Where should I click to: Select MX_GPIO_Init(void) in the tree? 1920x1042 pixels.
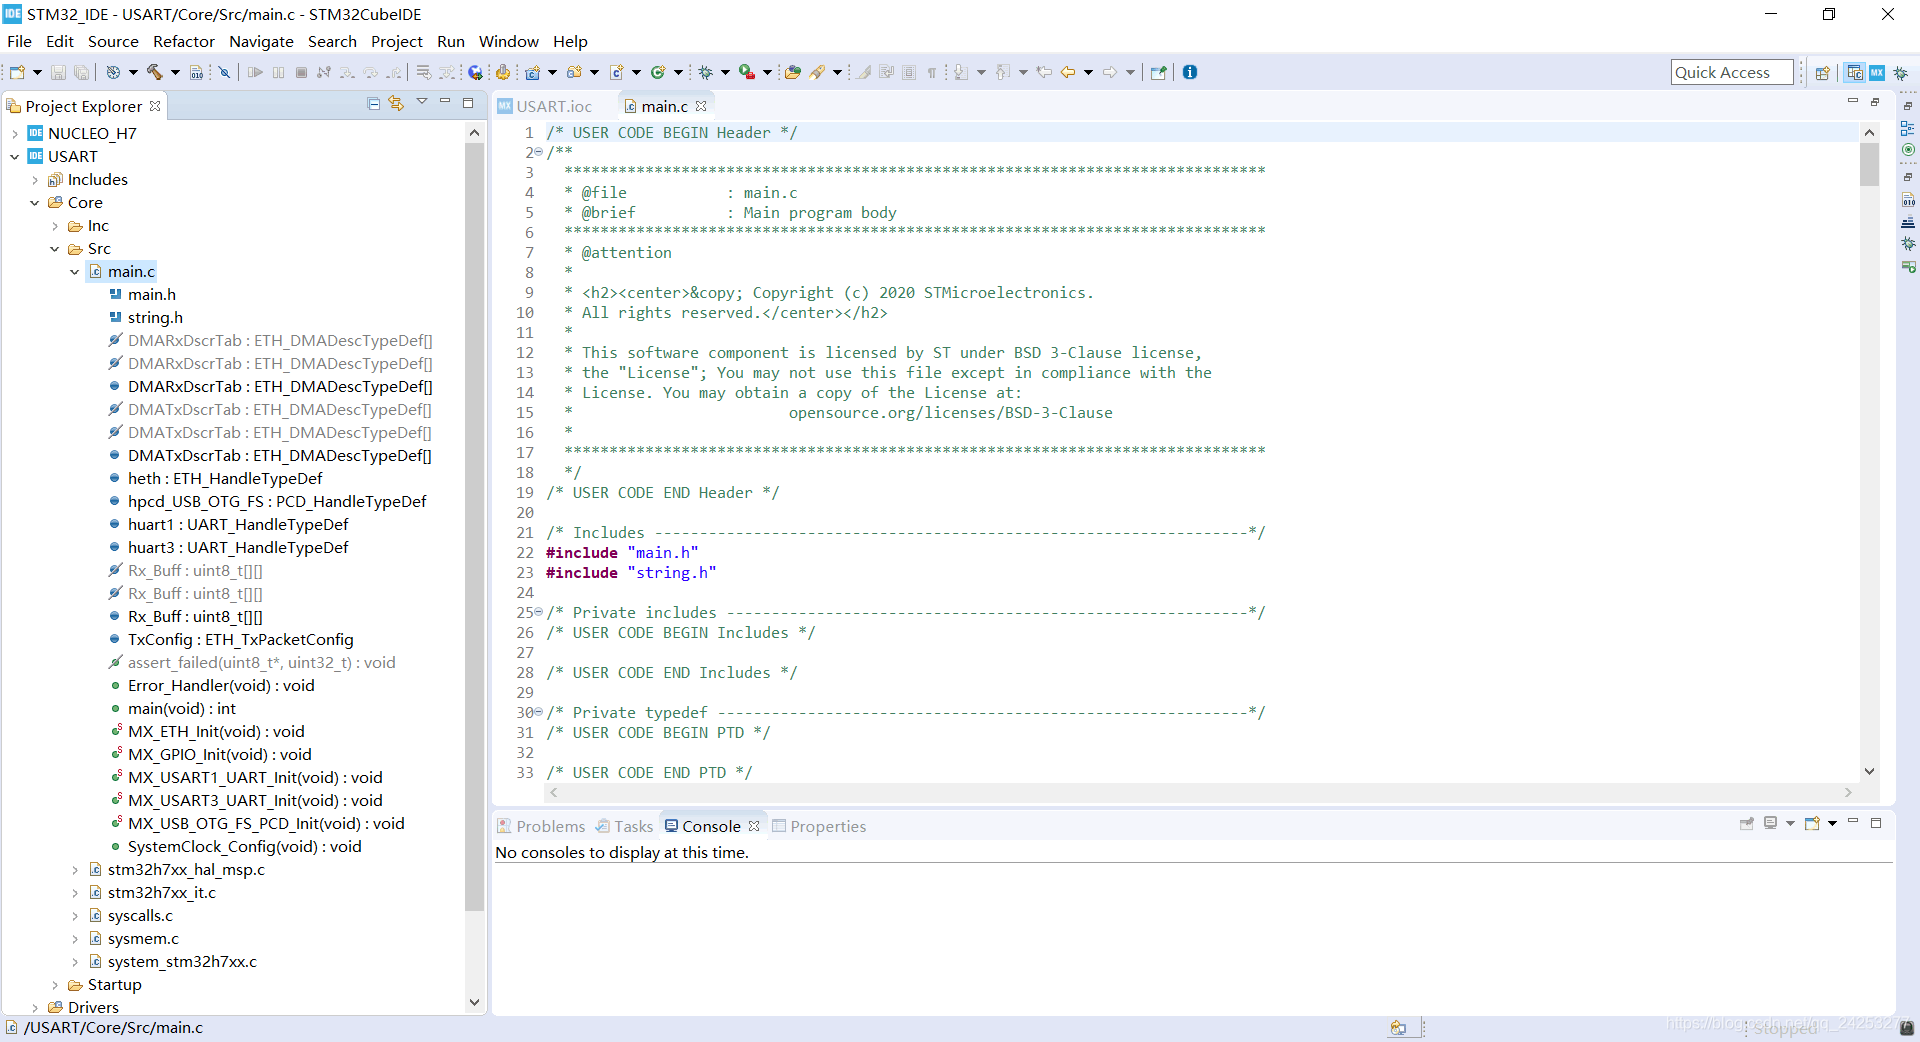point(219,755)
